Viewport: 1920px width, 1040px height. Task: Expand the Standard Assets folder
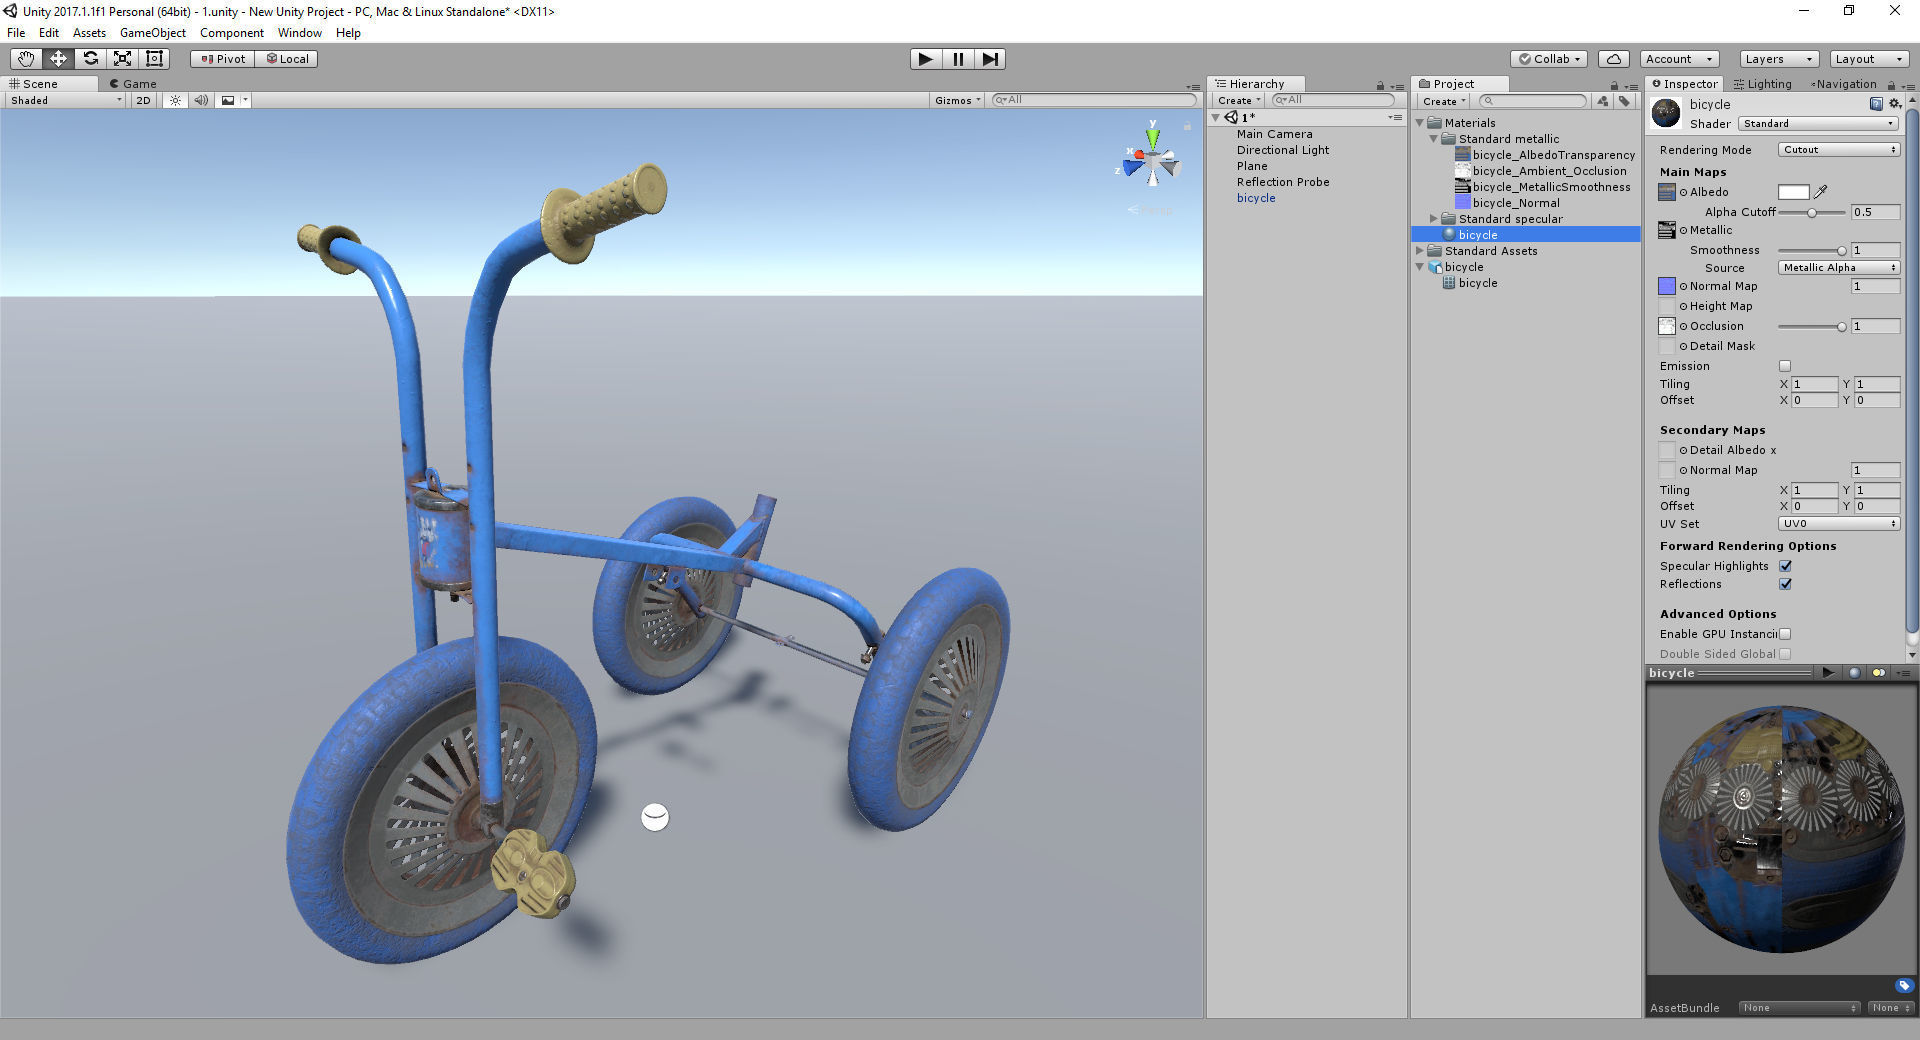tap(1420, 251)
